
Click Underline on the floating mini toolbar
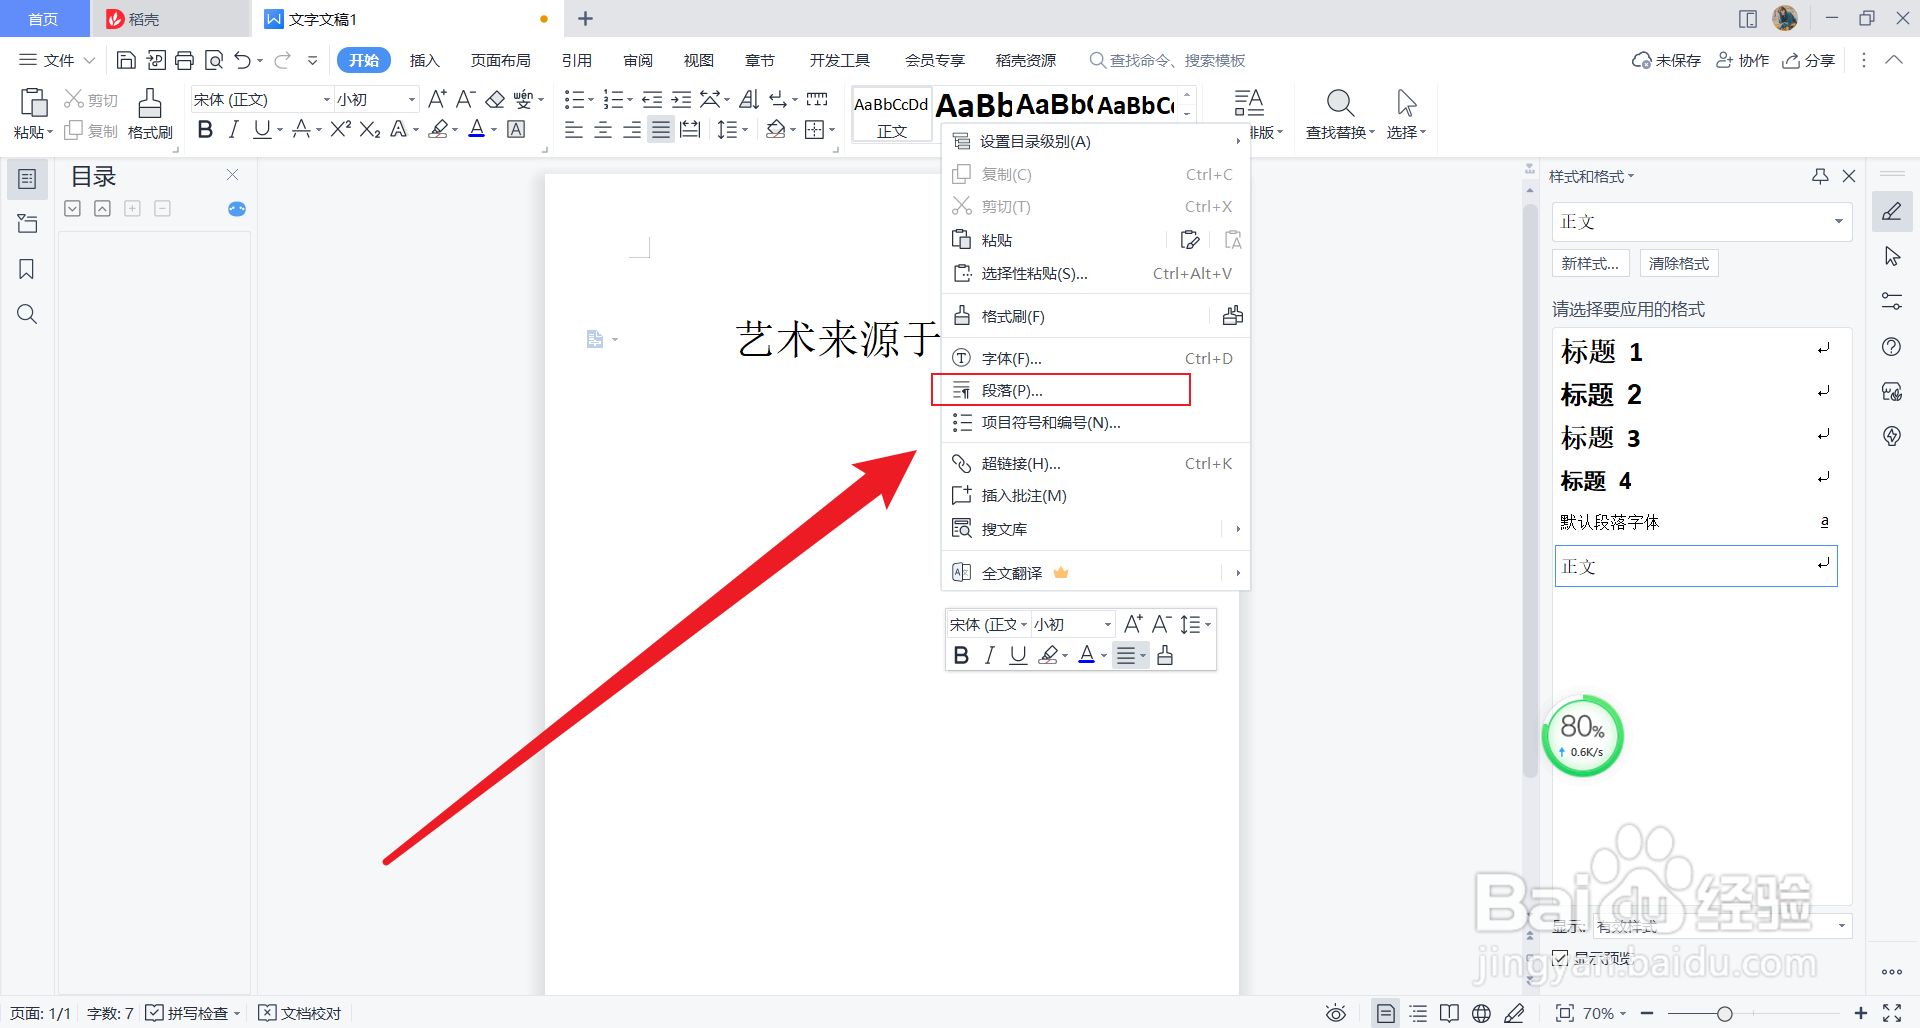click(1018, 655)
